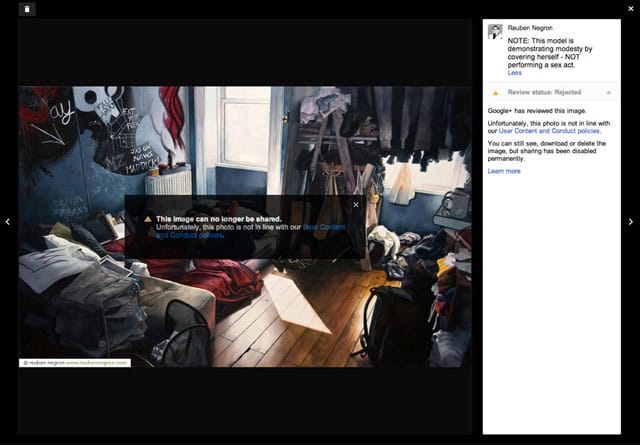Click the trash icon to delete photo
The width and height of the screenshot is (640, 445).
27,9
